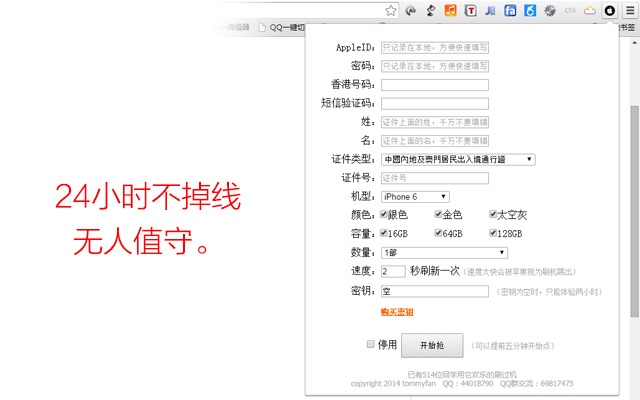Click the 密钥 key input field
Screen dimensions: 640x400
click(435, 291)
